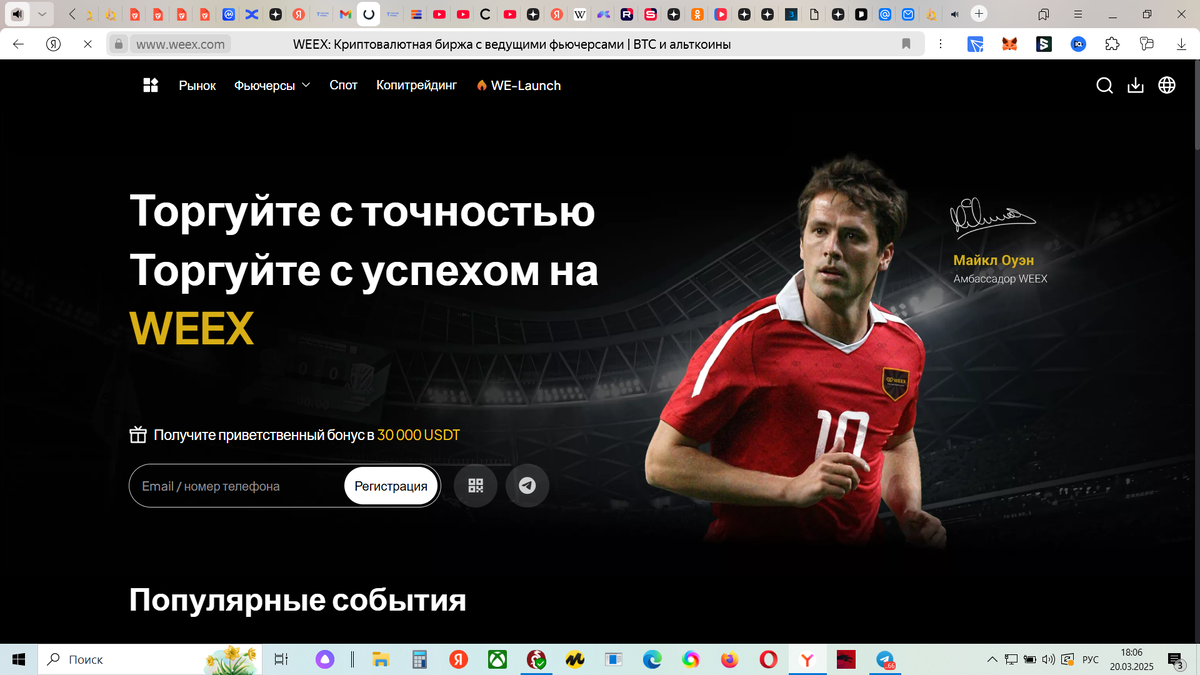Open the blue paper-plane extension icon
This screenshot has height=675, width=1200.
coord(976,44)
